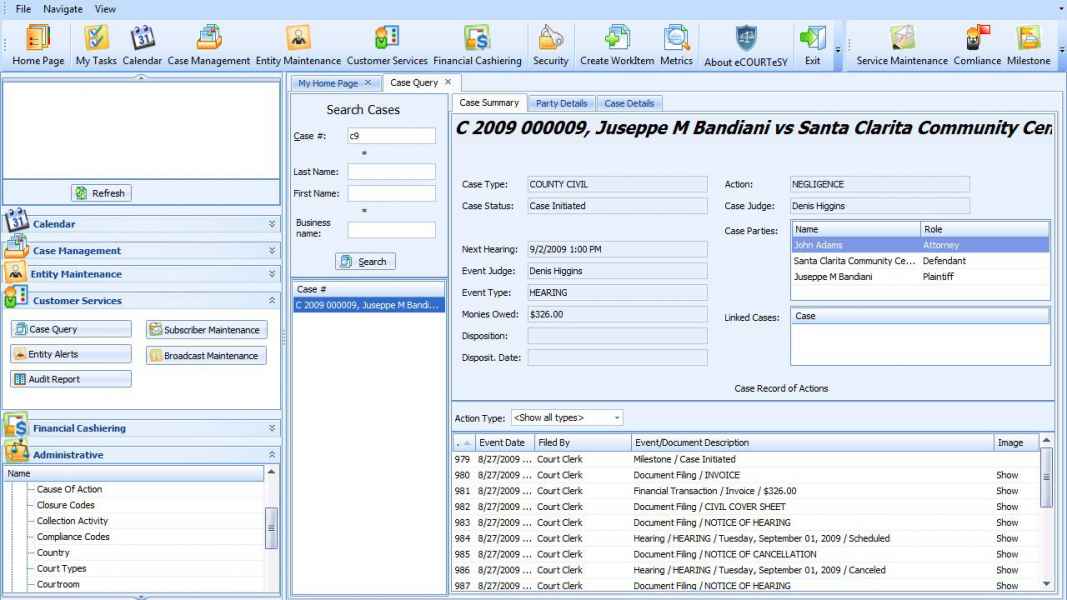Image resolution: width=1067 pixels, height=600 pixels.
Task: Close the Case Query tab
Action: coord(447,82)
